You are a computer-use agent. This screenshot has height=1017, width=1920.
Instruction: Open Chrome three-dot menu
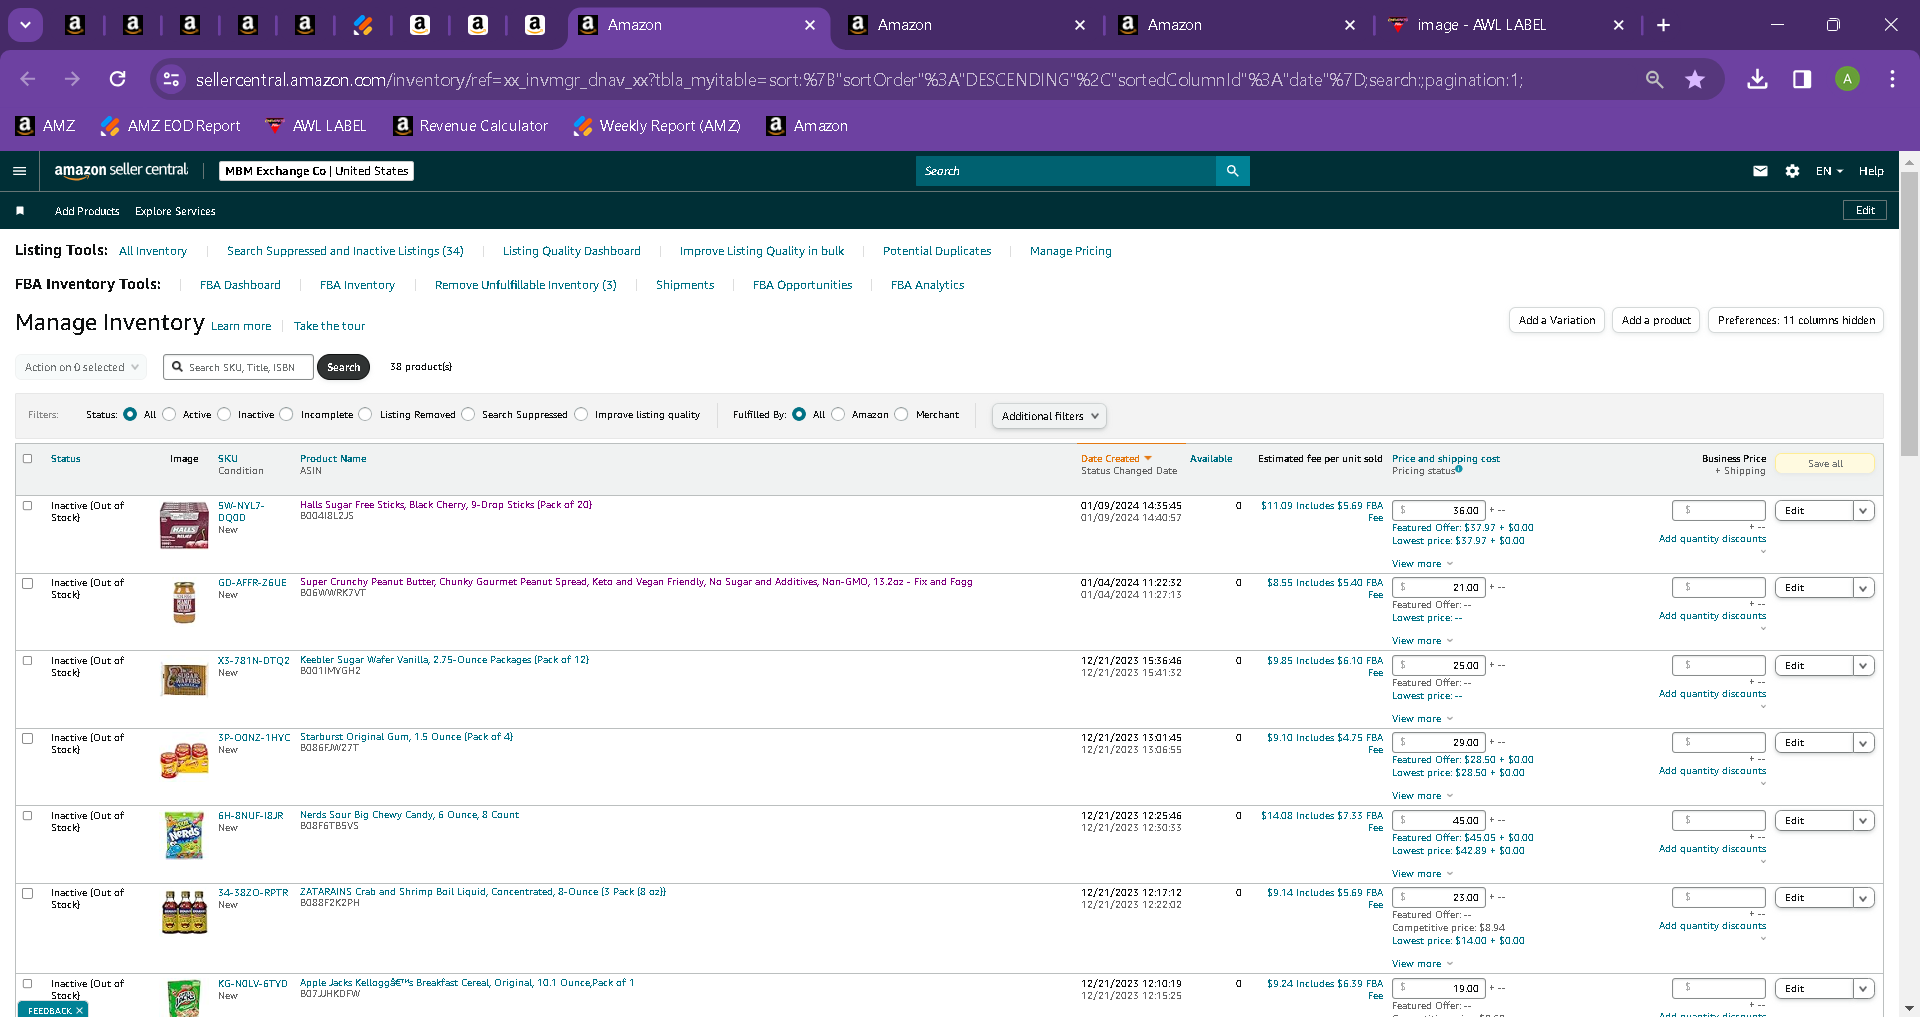(x=1892, y=79)
